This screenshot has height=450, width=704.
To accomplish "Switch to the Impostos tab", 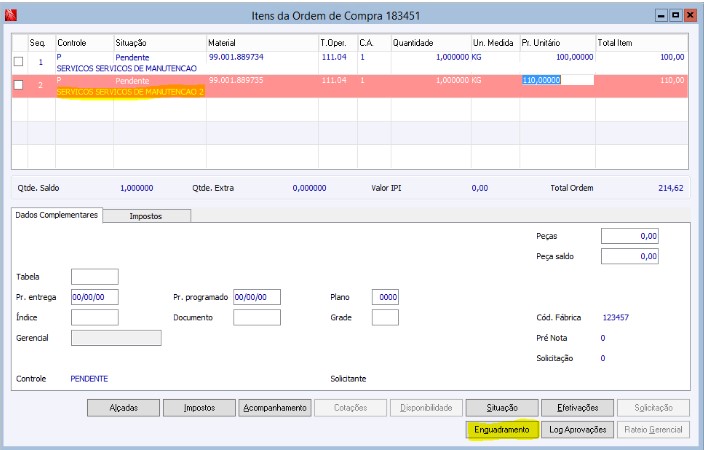I will [146, 216].
